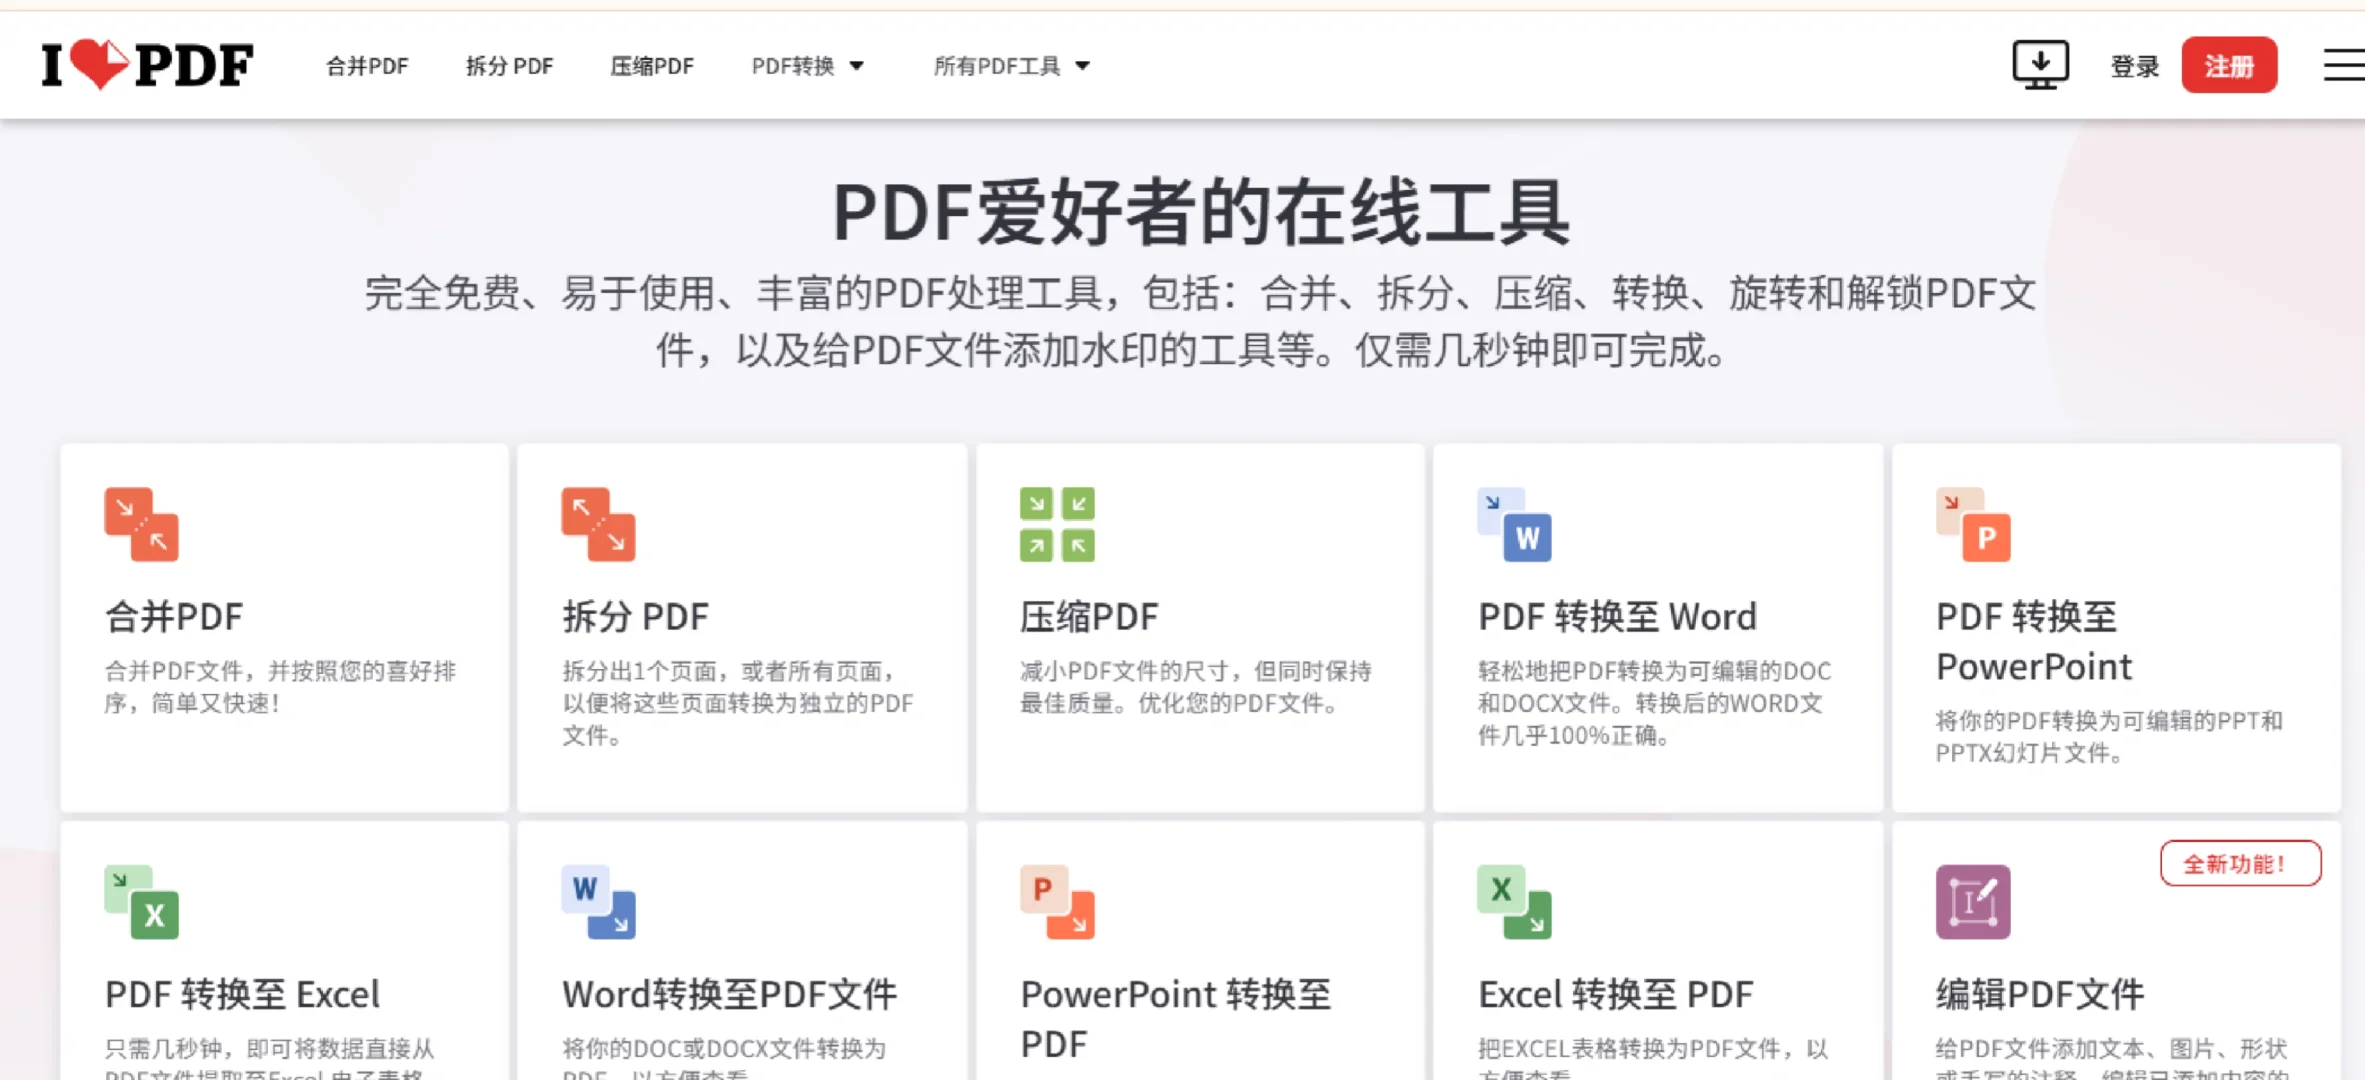Expand the 所有PDF工具 dropdown menu
Image resolution: width=2365 pixels, height=1080 pixels.
1012,66
